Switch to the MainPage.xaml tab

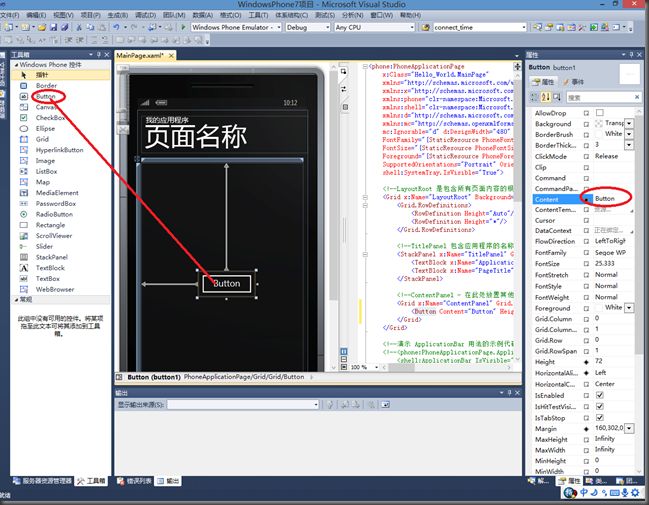pos(141,55)
